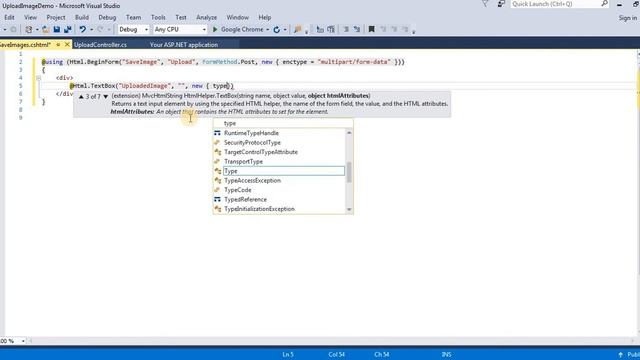Open the Team menu
Screen dimensions: 640x360
point(133,18)
